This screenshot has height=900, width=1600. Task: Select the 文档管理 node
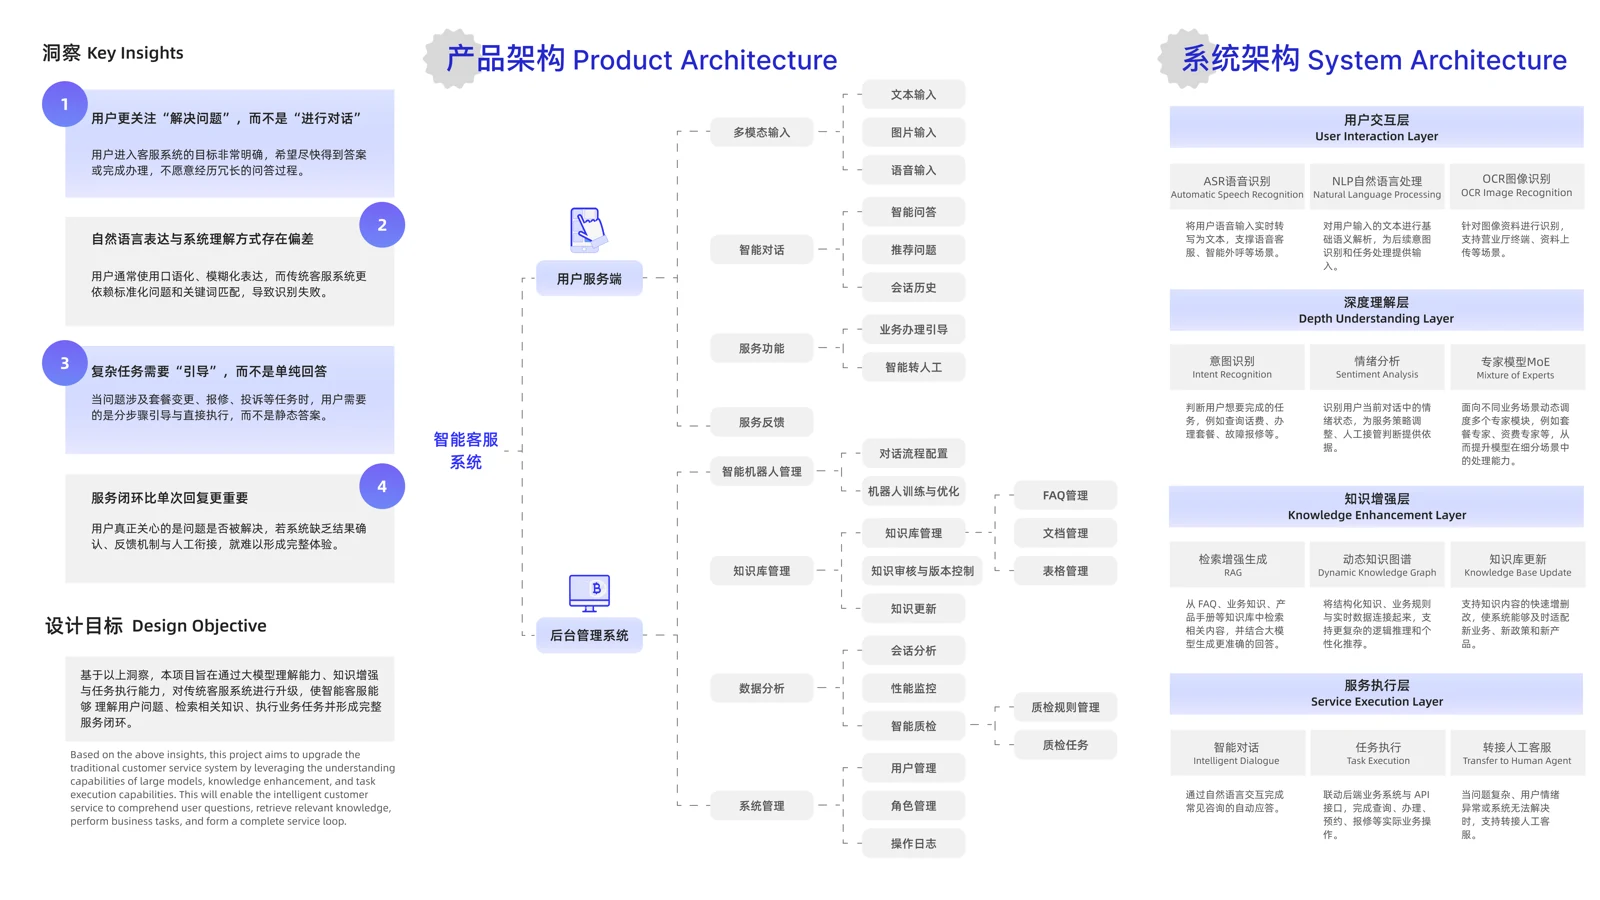click(1065, 533)
